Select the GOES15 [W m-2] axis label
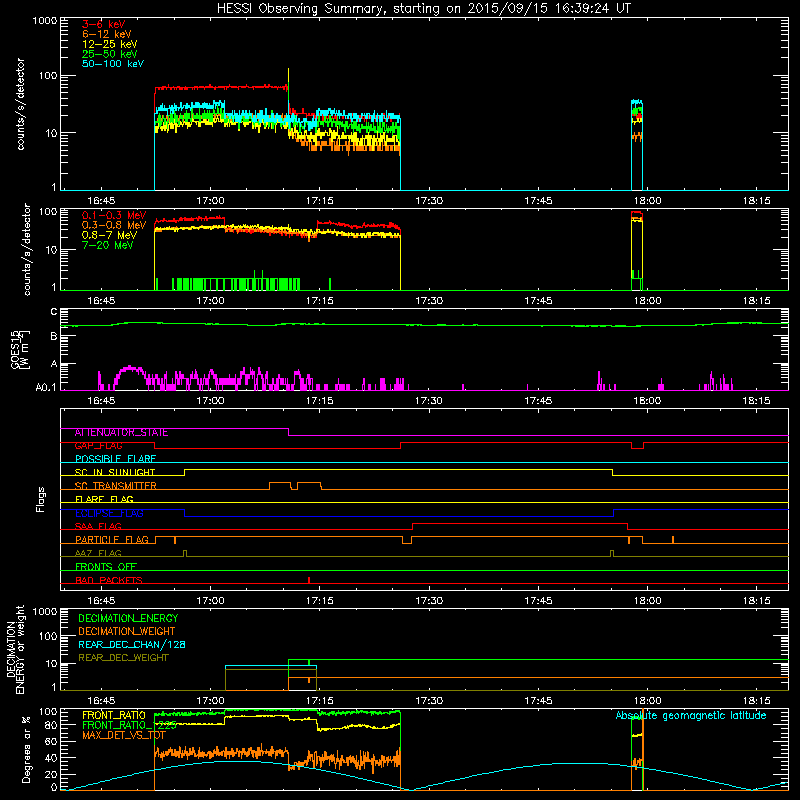This screenshot has width=800, height=800. [x=20, y=349]
